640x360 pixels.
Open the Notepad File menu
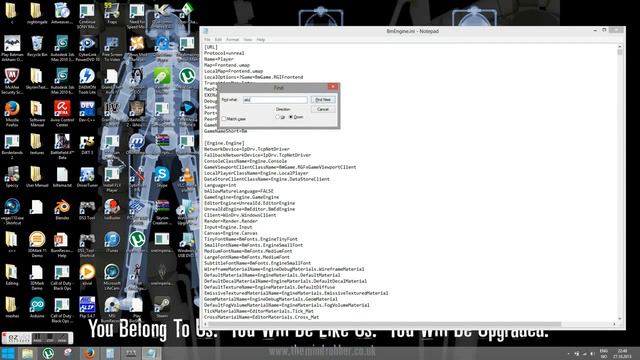point(207,40)
